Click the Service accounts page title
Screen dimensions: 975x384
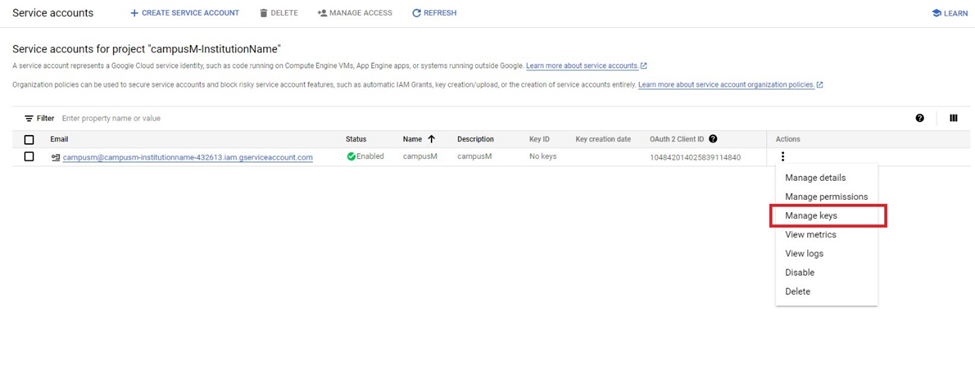tap(53, 13)
